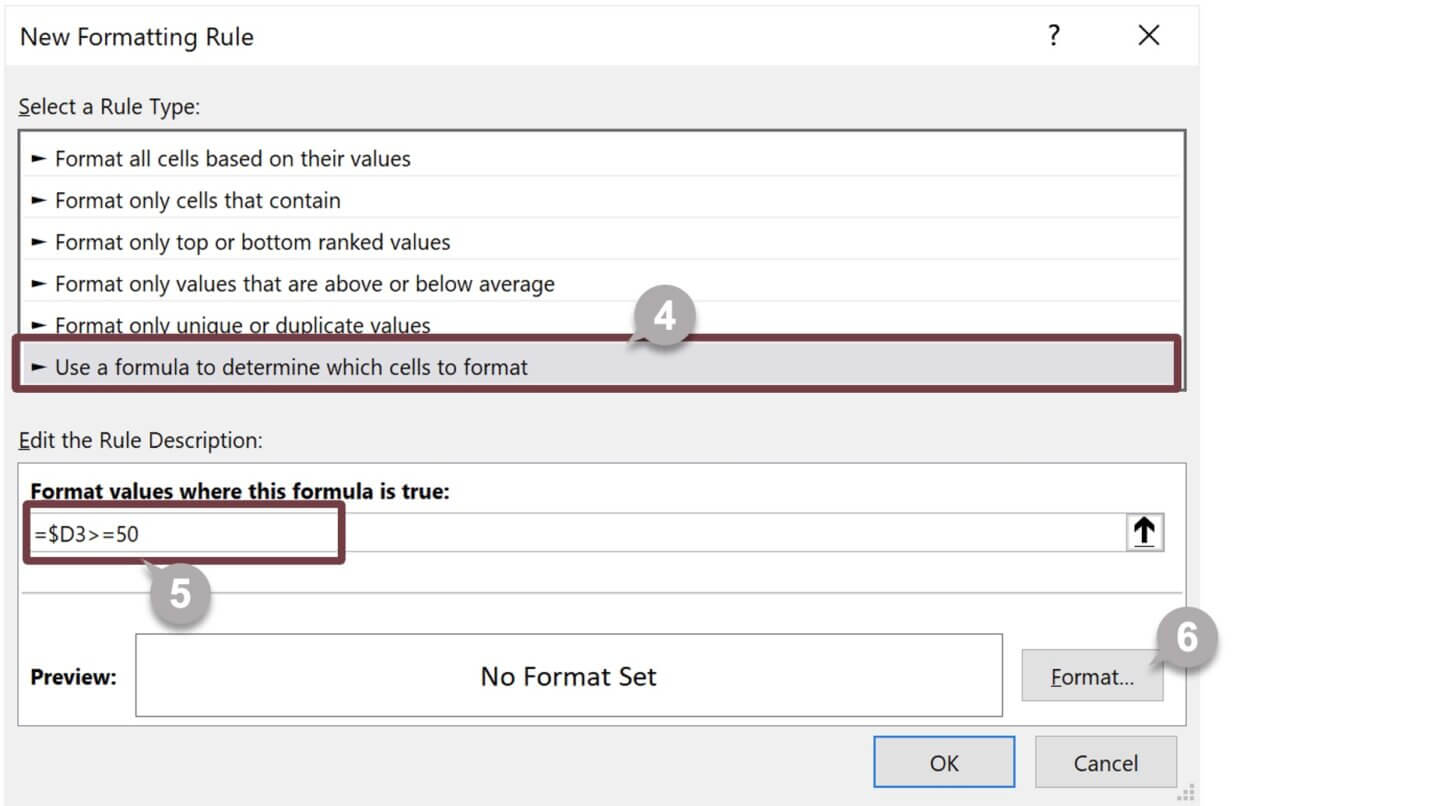Open the Format dialog with the Format button
This screenshot has width=1440, height=806.
click(x=1092, y=676)
